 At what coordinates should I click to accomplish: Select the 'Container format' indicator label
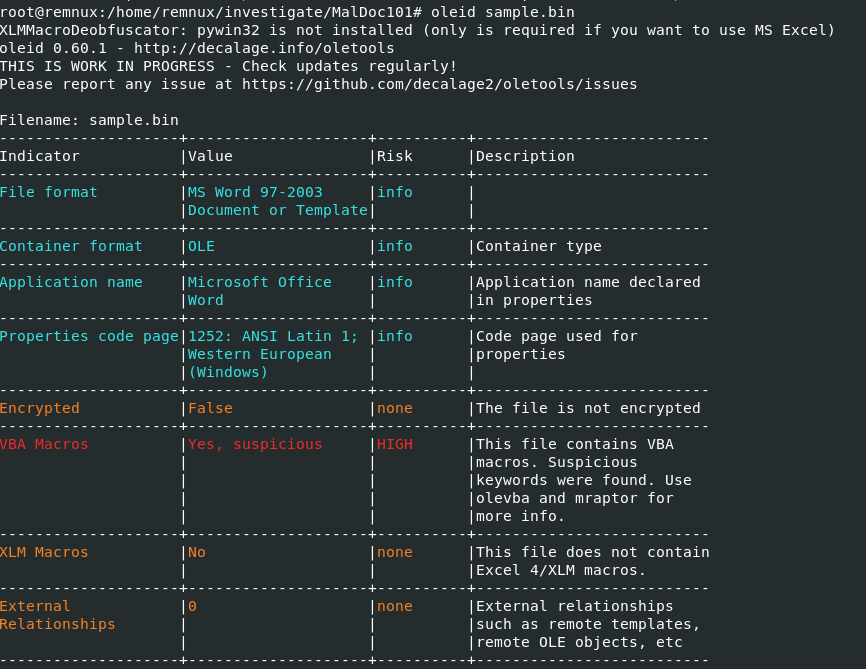(71, 246)
